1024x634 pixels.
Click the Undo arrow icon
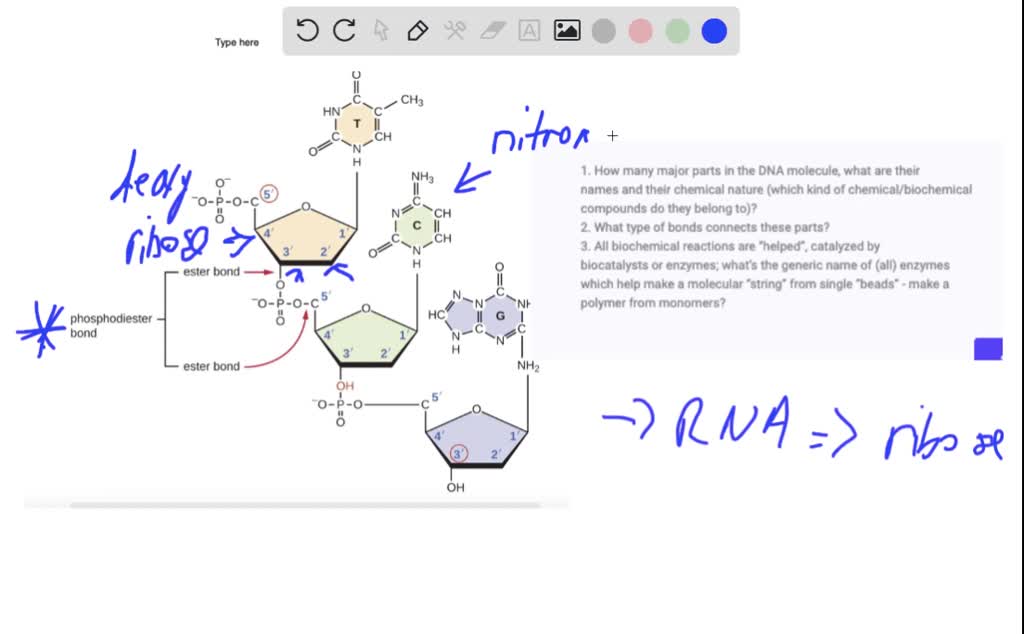click(x=307, y=30)
